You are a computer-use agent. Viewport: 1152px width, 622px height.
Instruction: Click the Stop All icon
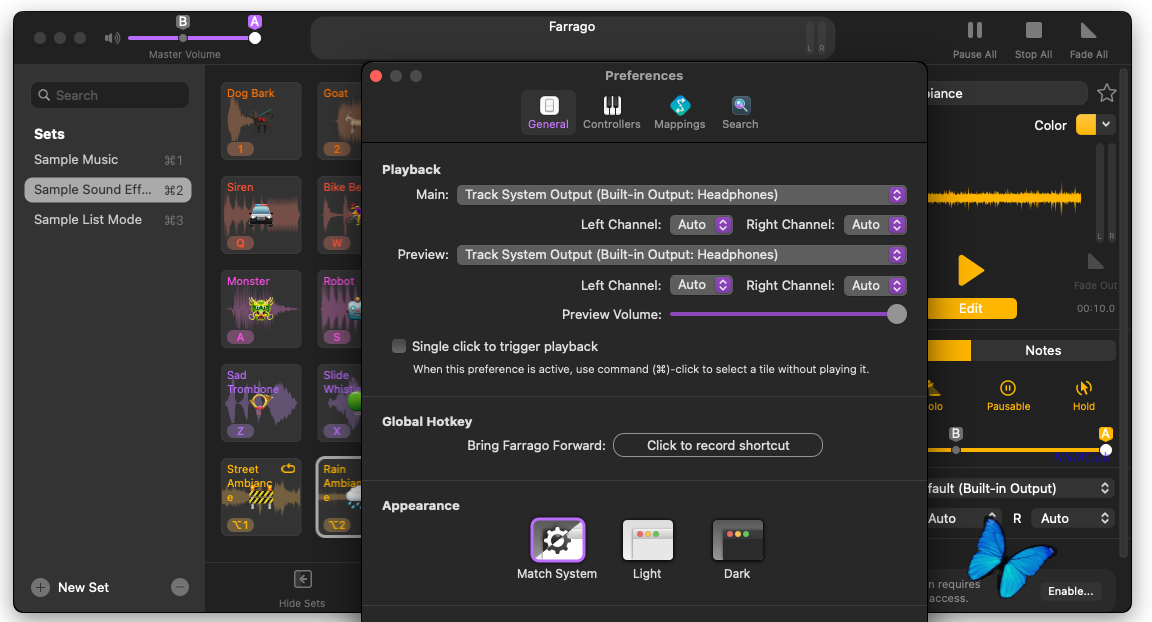pyautogui.click(x=1034, y=30)
